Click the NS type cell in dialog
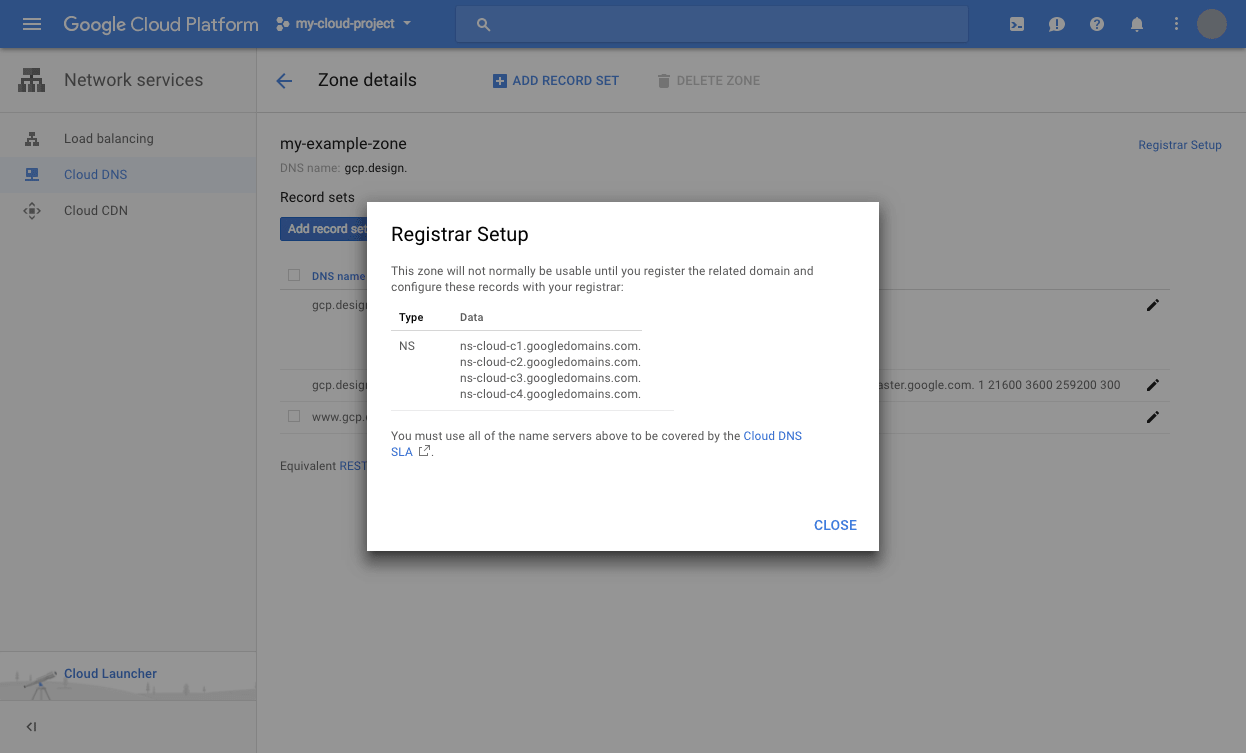 tap(407, 346)
